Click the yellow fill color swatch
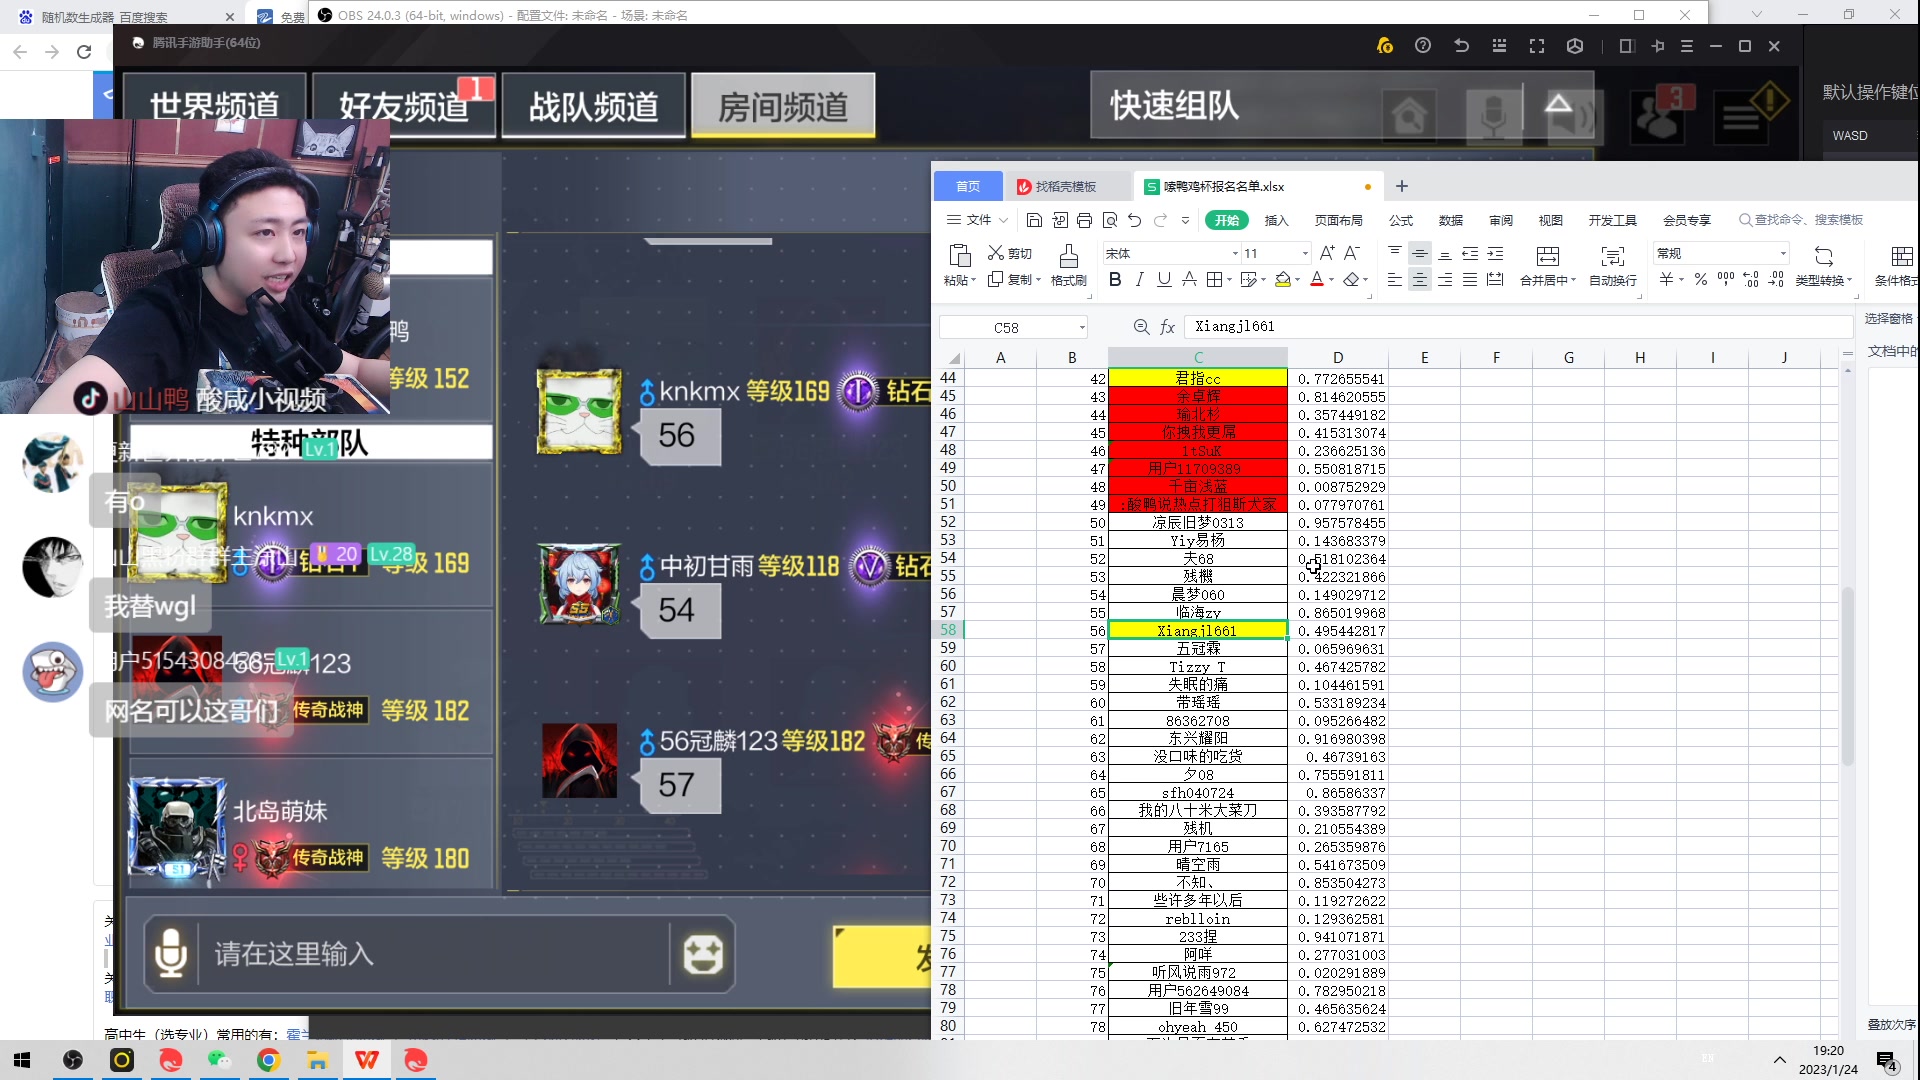This screenshot has height=1080, width=1920. click(x=1282, y=280)
